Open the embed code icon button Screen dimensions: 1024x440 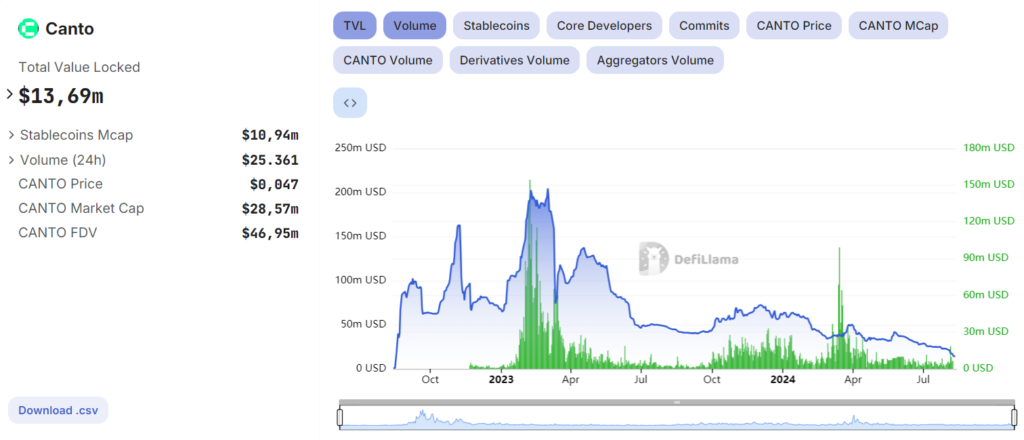350,102
